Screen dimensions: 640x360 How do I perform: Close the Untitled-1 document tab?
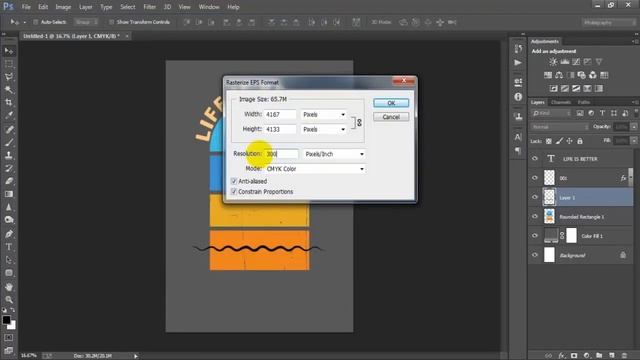[x=127, y=36]
